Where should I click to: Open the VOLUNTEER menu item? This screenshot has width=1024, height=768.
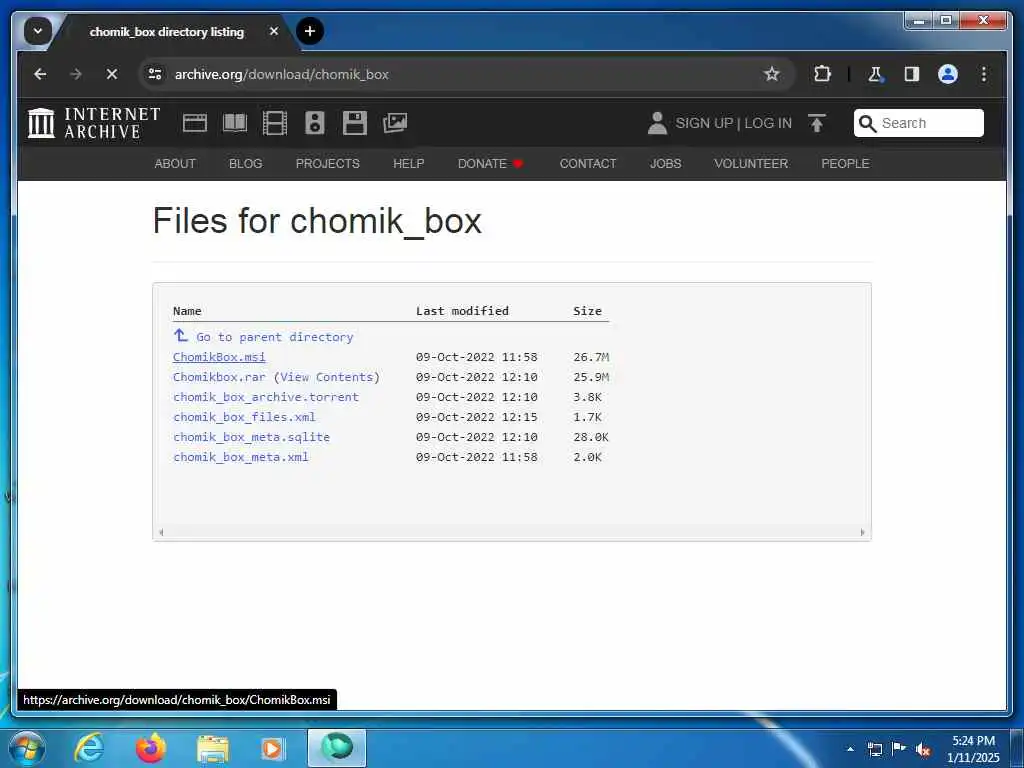tap(751, 164)
